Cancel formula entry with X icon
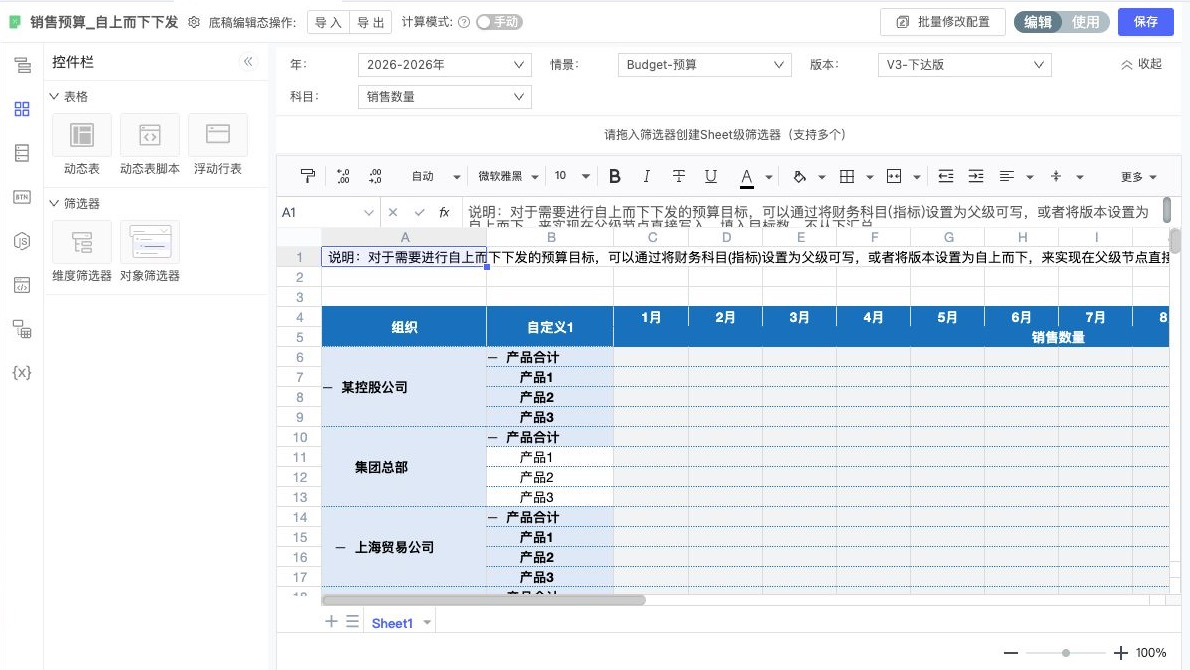This screenshot has width=1190, height=670. (392, 212)
